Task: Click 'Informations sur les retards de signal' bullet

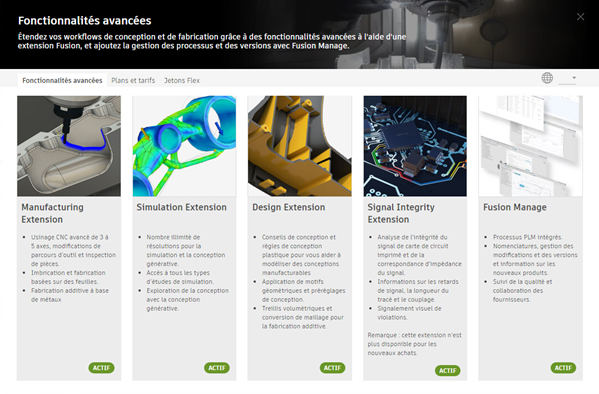Action: point(418,290)
